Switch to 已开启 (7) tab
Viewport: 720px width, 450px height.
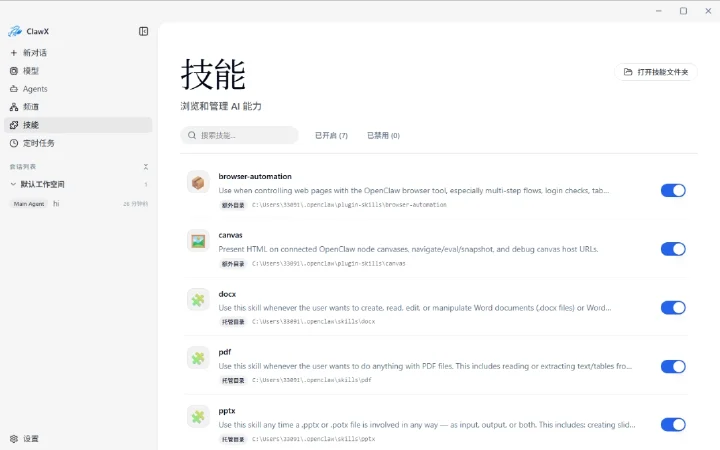tap(331, 135)
